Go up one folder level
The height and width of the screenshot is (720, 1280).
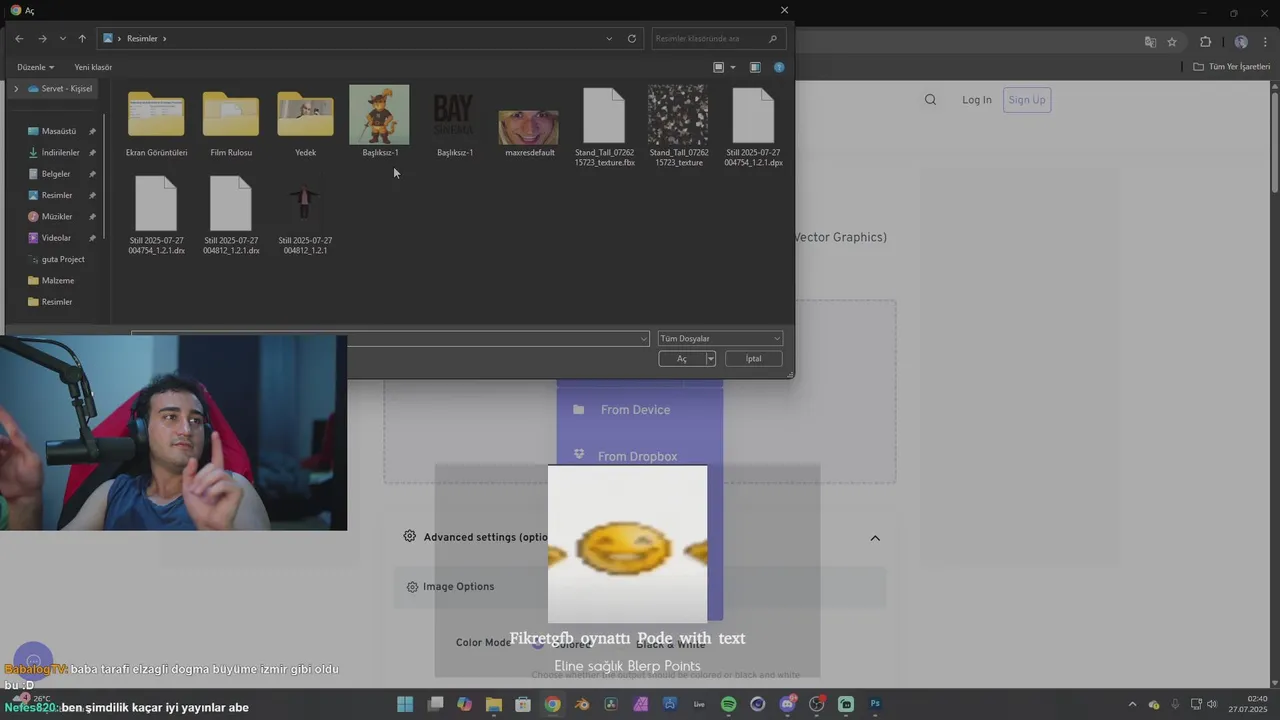[82, 38]
